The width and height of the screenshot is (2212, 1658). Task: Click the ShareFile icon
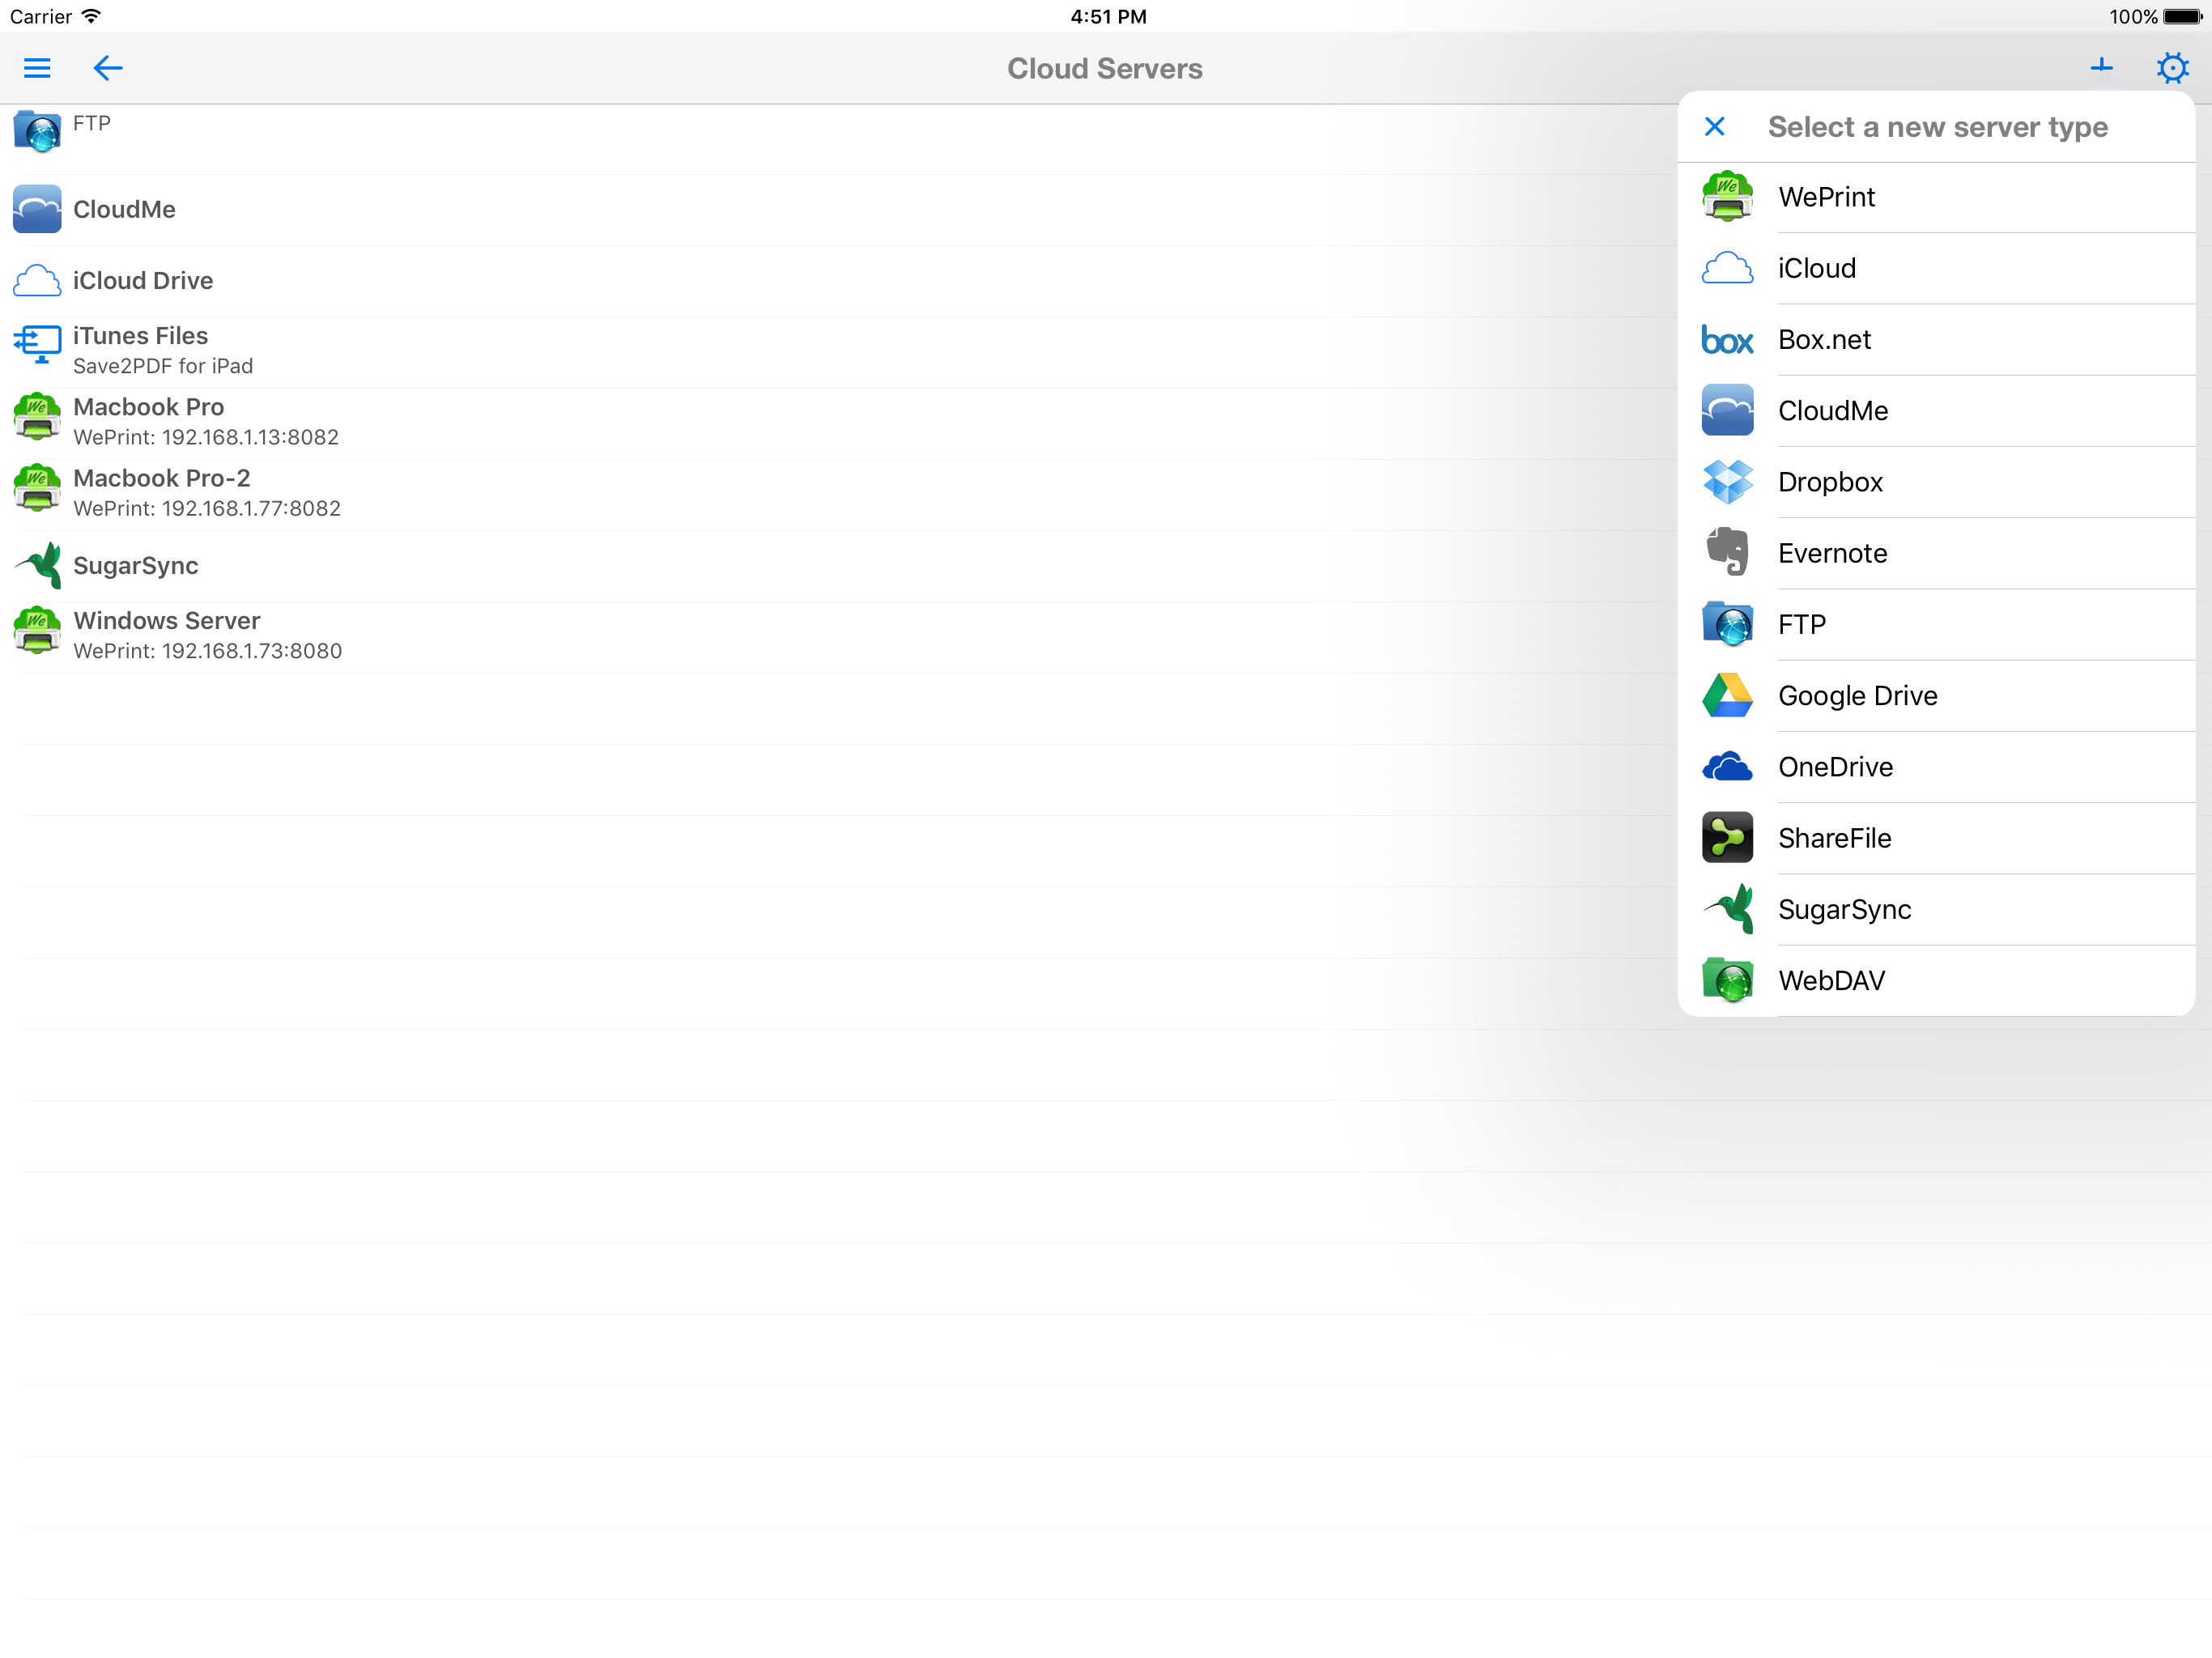pos(1727,838)
